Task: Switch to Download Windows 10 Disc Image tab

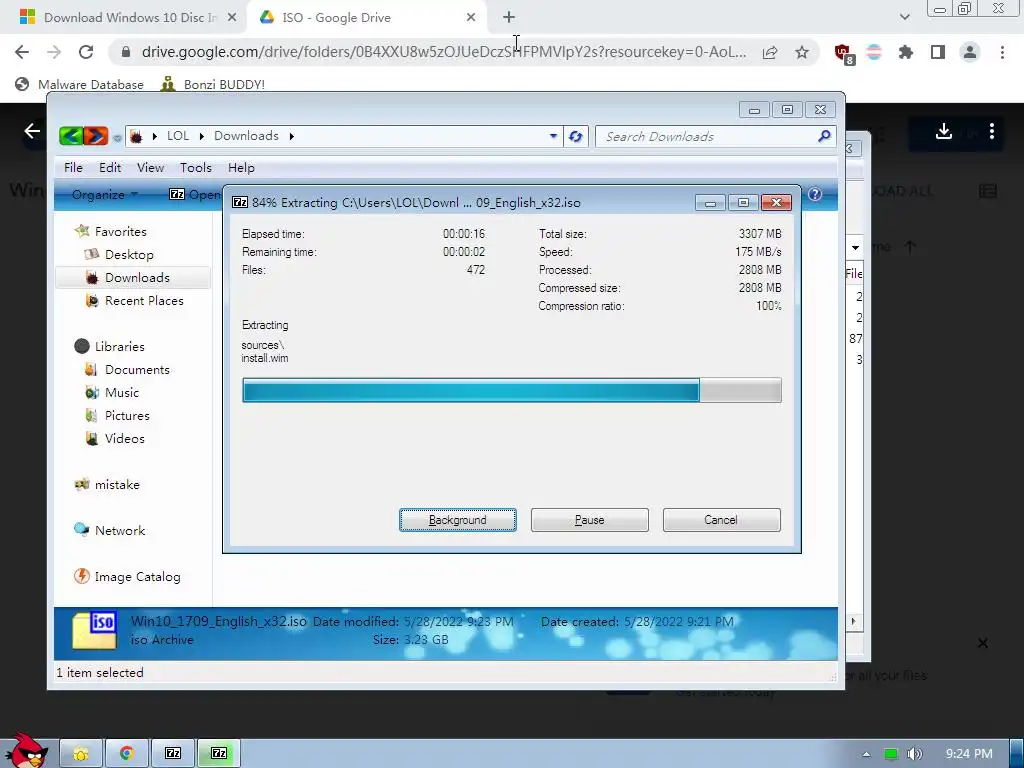Action: tap(129, 18)
